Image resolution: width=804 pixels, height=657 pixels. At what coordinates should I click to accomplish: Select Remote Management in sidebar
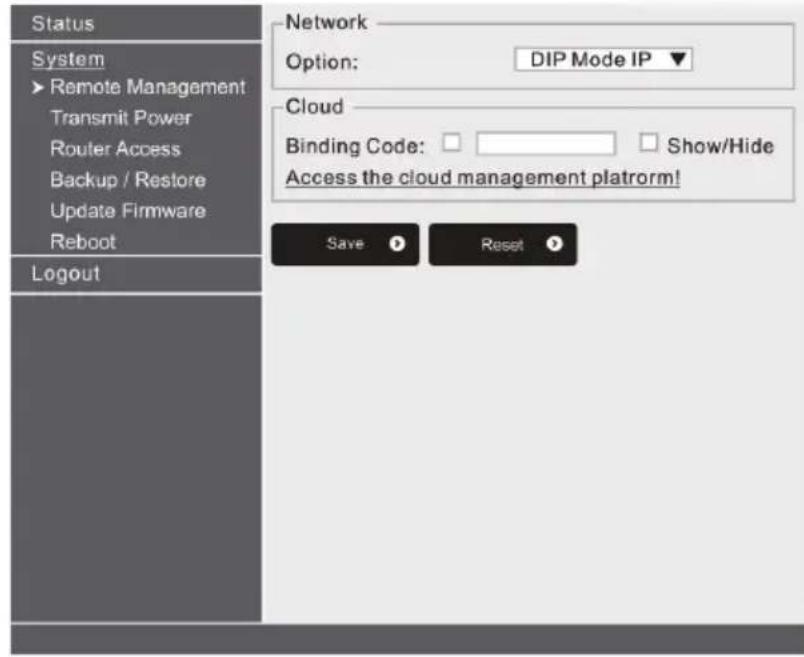coord(148,87)
